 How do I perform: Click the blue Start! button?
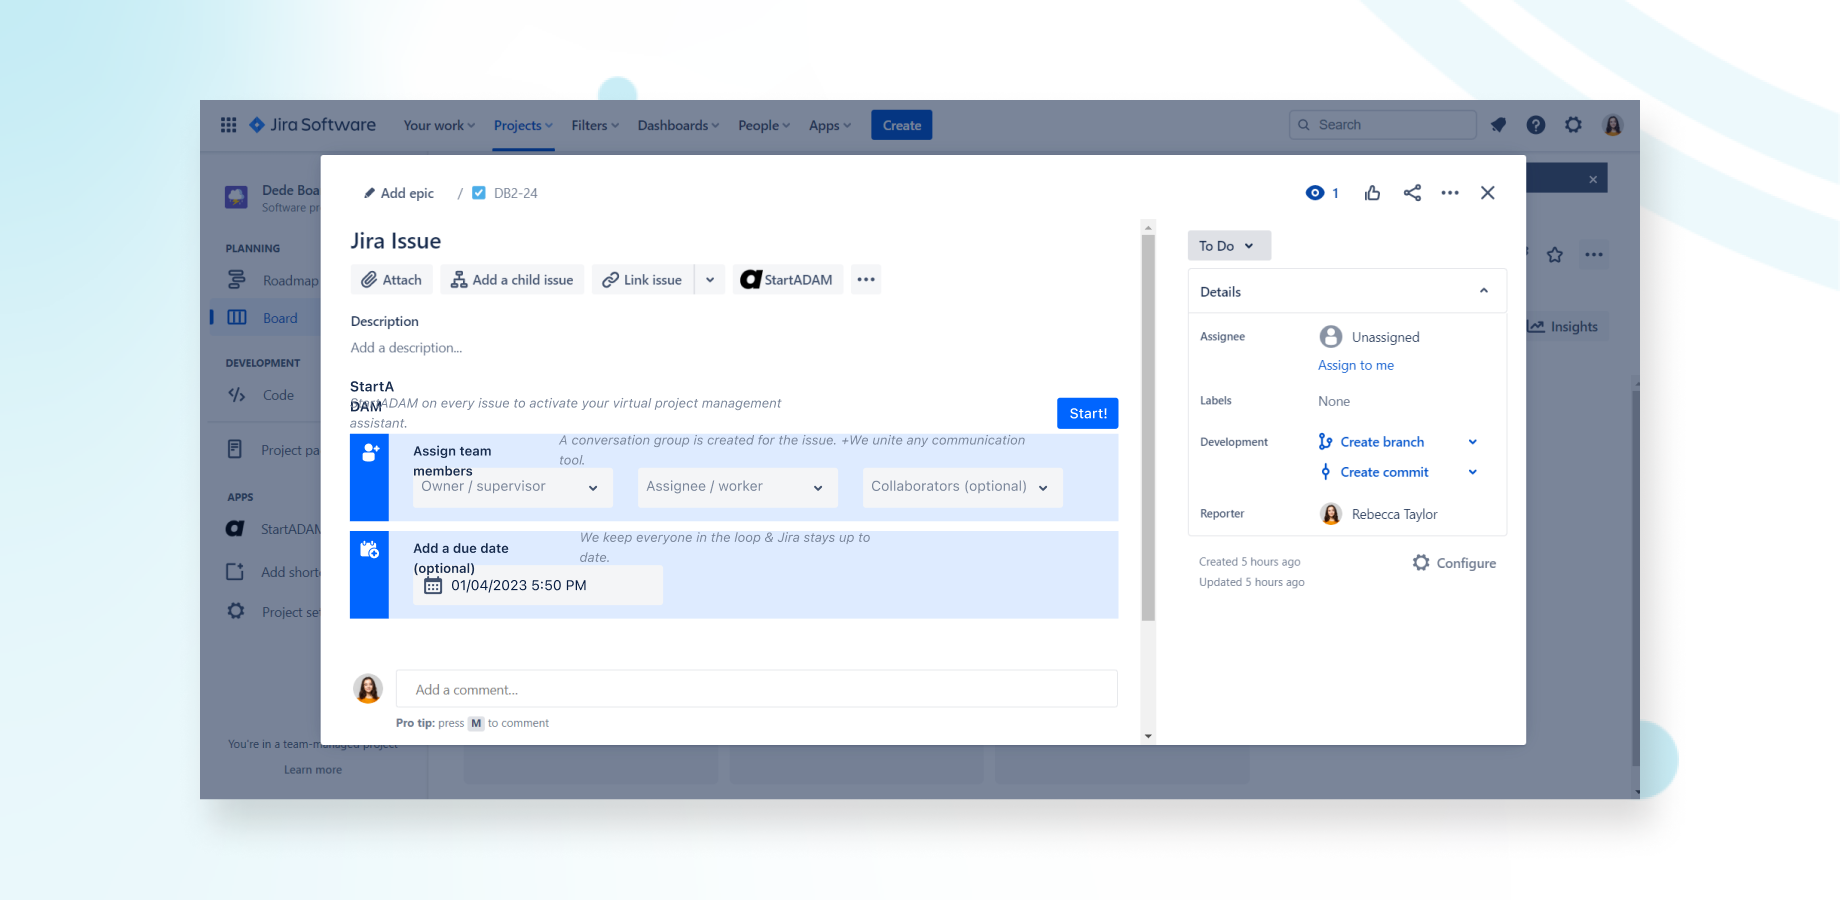[x=1088, y=413]
